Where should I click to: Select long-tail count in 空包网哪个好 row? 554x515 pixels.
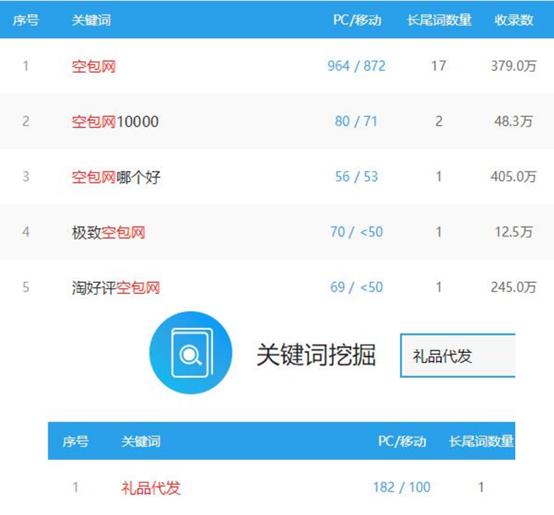tap(439, 177)
